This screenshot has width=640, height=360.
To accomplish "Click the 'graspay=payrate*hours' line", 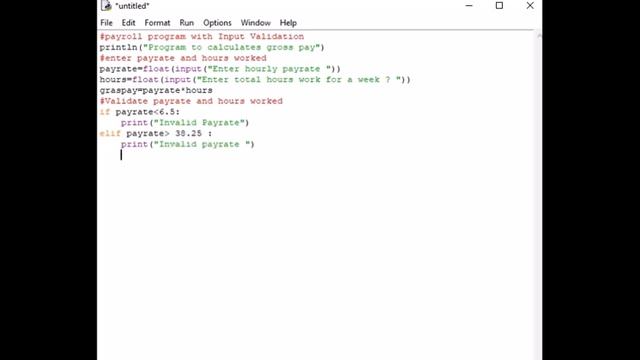I will pos(156,90).
